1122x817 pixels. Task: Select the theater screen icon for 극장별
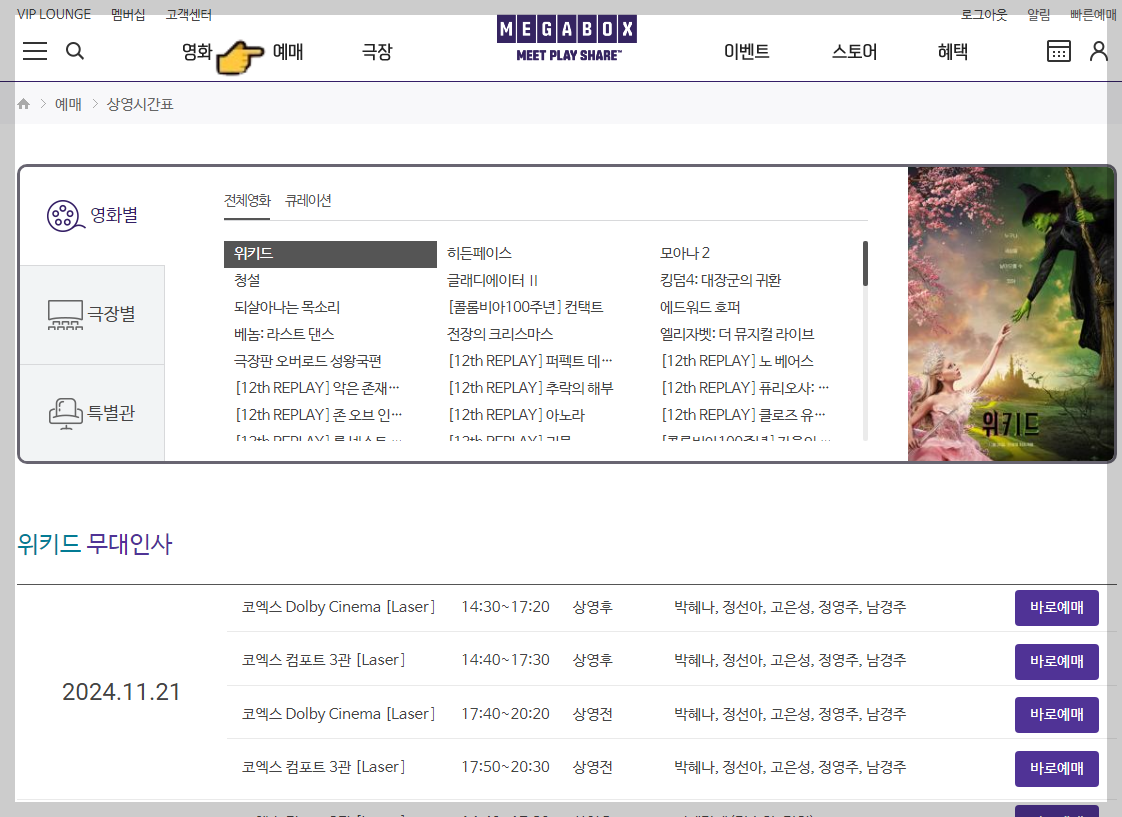(x=65, y=314)
